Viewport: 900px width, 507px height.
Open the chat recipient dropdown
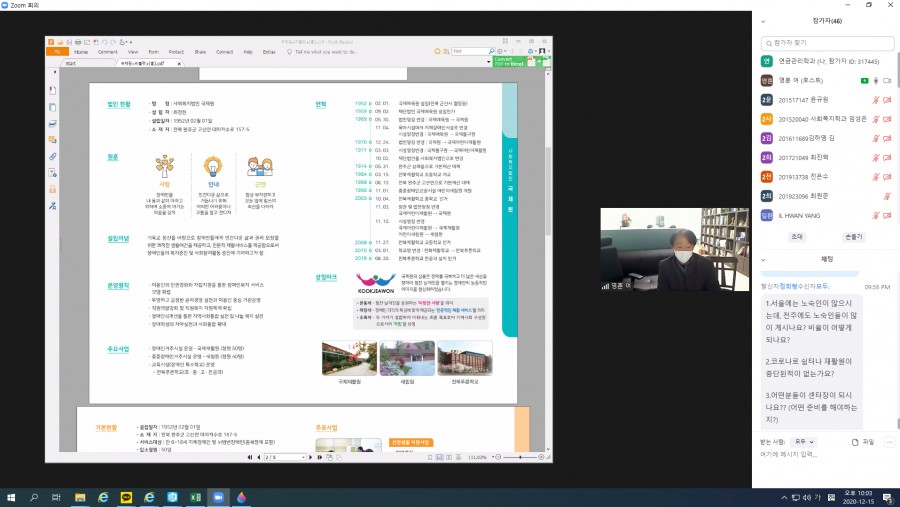point(804,442)
